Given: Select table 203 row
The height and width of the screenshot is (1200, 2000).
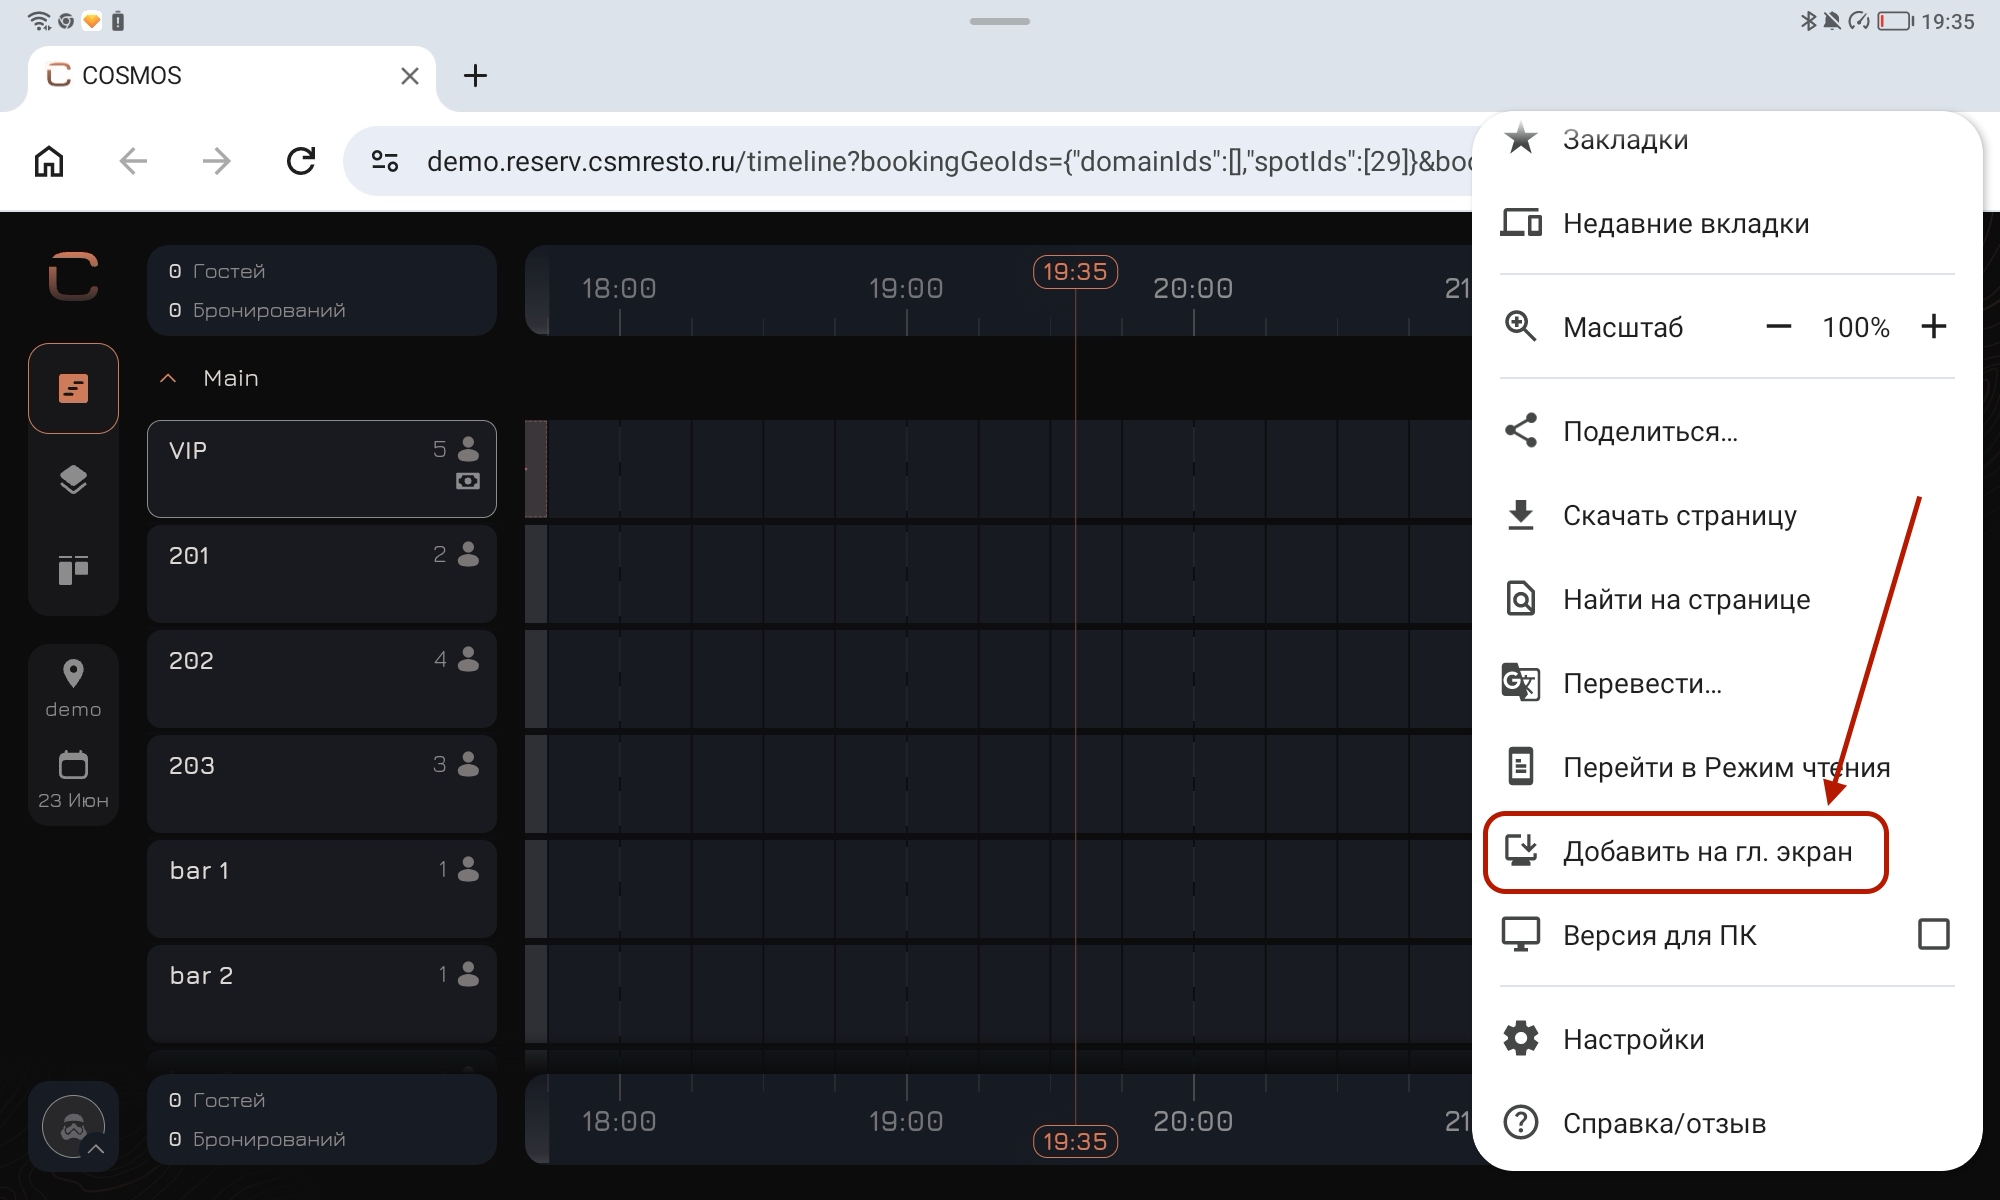Looking at the screenshot, I should 322,784.
